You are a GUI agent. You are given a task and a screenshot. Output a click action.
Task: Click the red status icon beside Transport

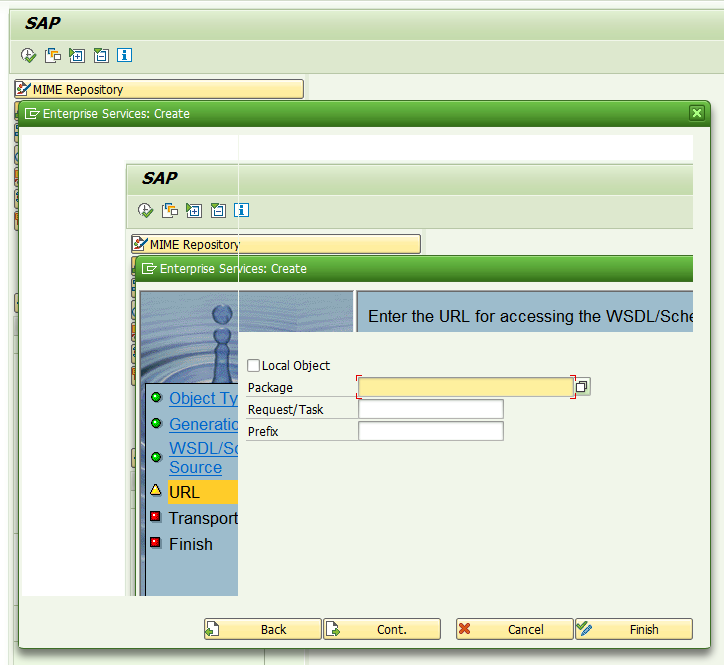(156, 516)
